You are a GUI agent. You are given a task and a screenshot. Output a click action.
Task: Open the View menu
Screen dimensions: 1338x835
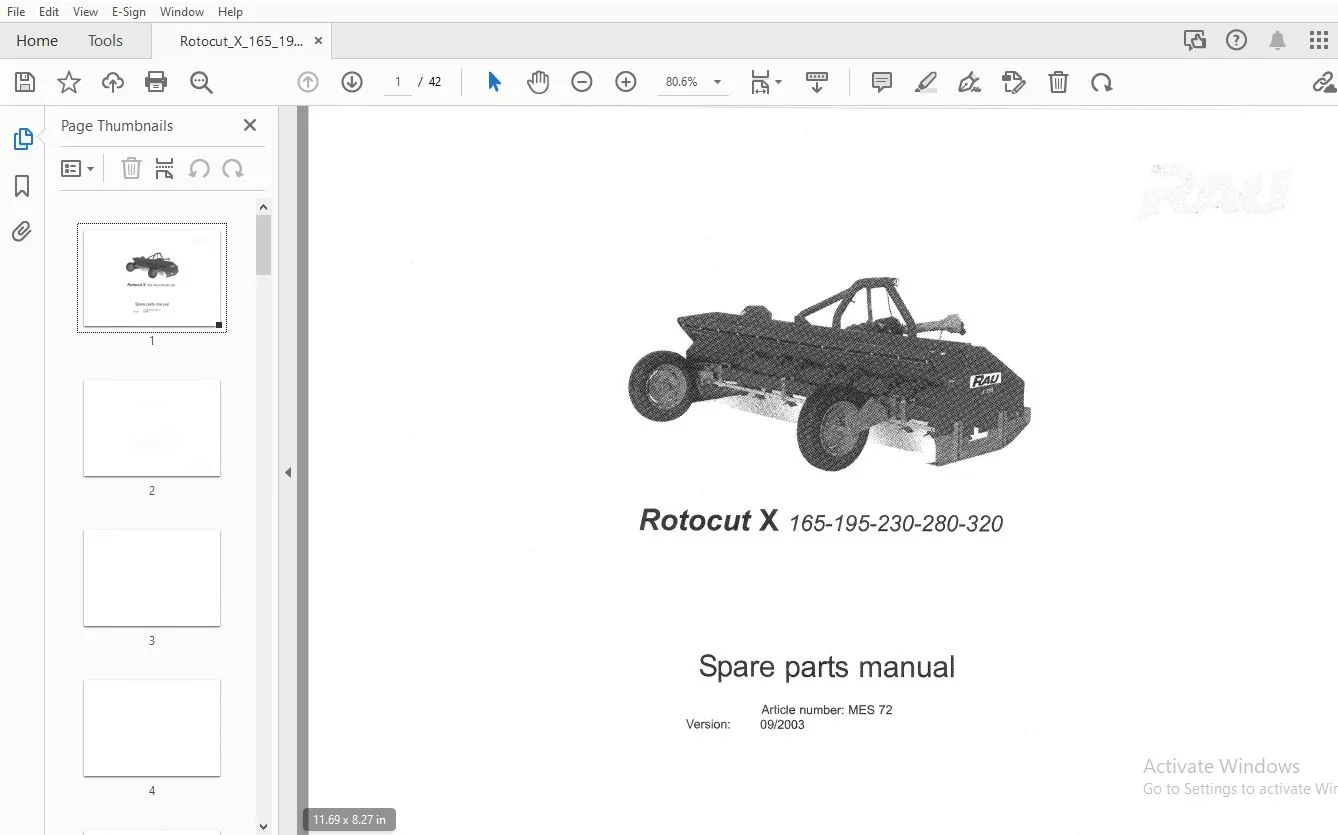tap(86, 12)
